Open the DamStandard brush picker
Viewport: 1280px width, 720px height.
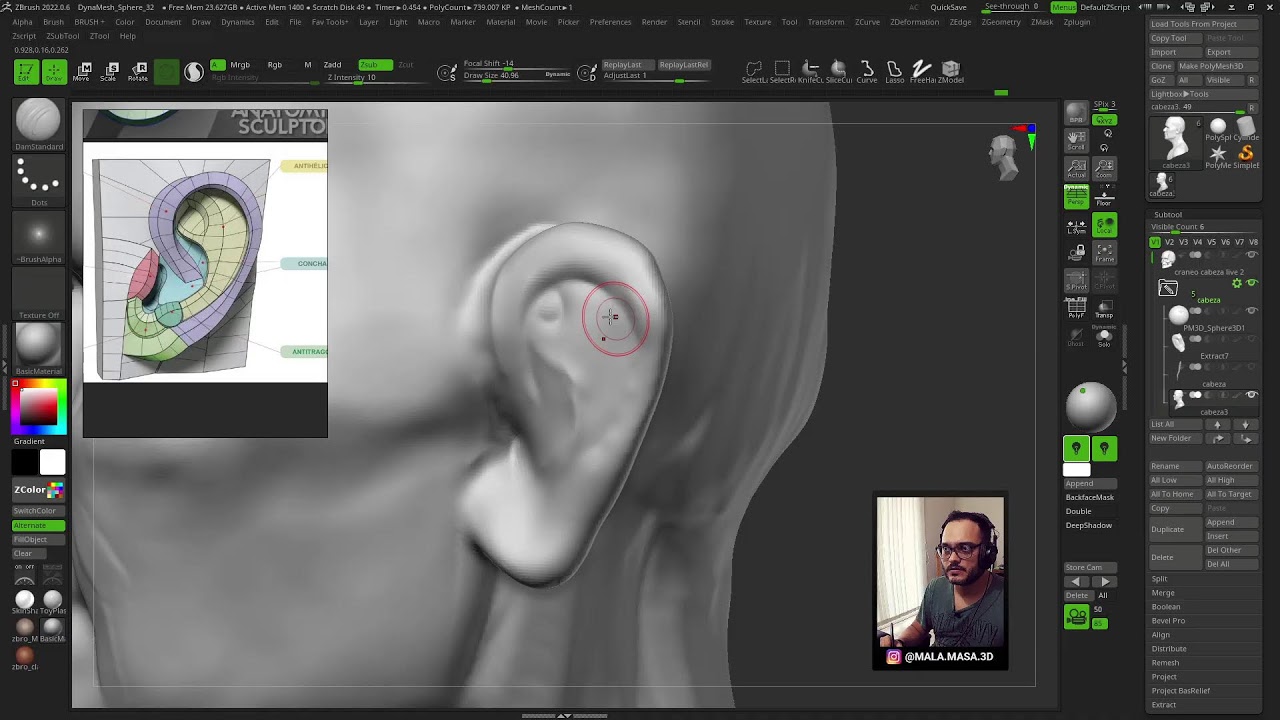pos(39,124)
